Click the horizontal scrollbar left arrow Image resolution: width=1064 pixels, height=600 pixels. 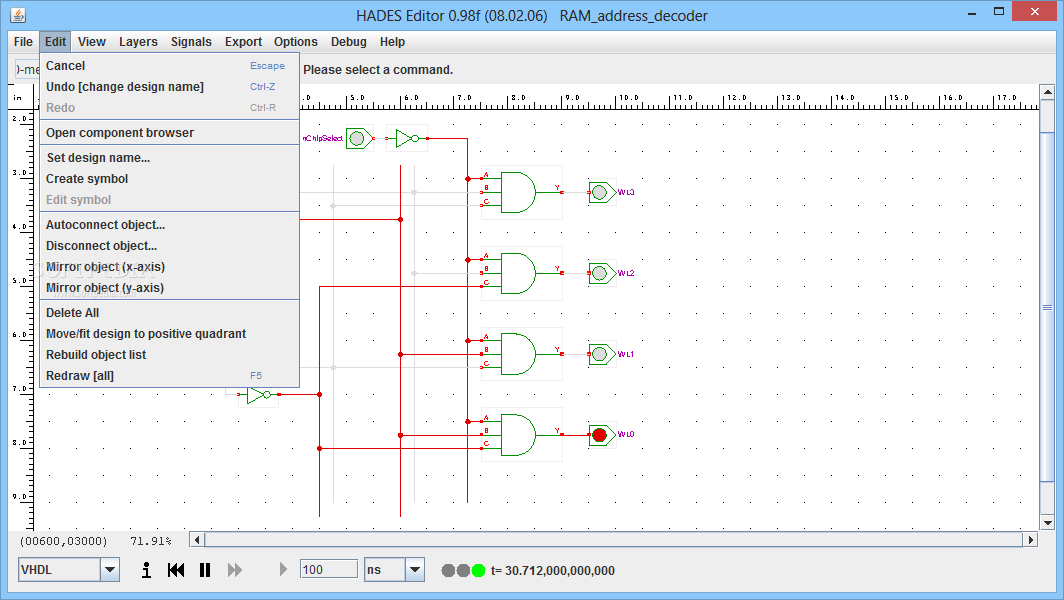(197, 540)
